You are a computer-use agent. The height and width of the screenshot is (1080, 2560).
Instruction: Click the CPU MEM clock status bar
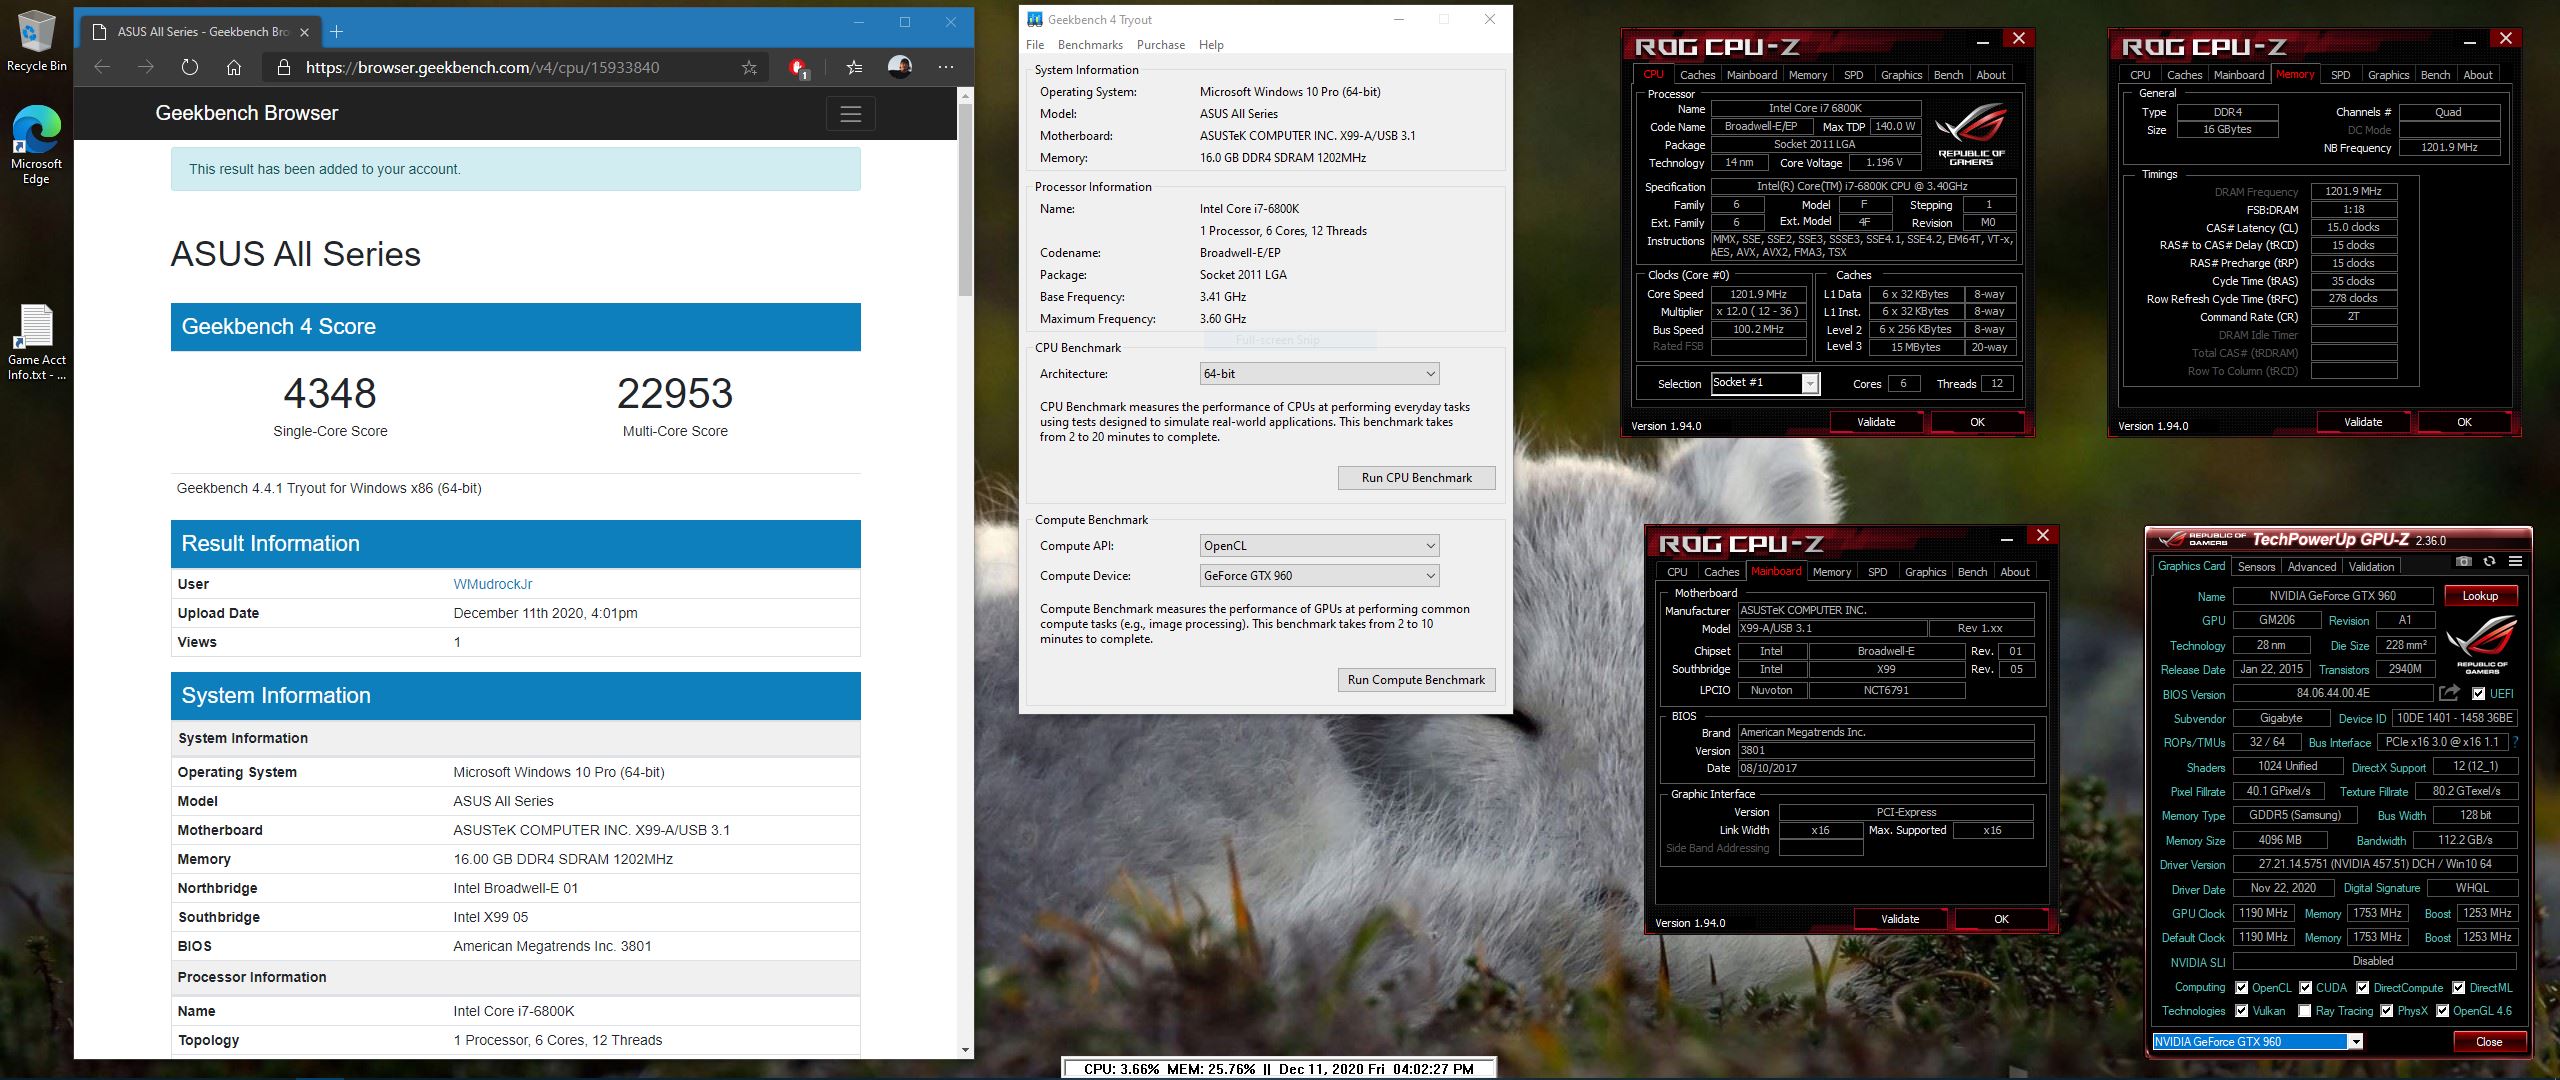click(1279, 1069)
